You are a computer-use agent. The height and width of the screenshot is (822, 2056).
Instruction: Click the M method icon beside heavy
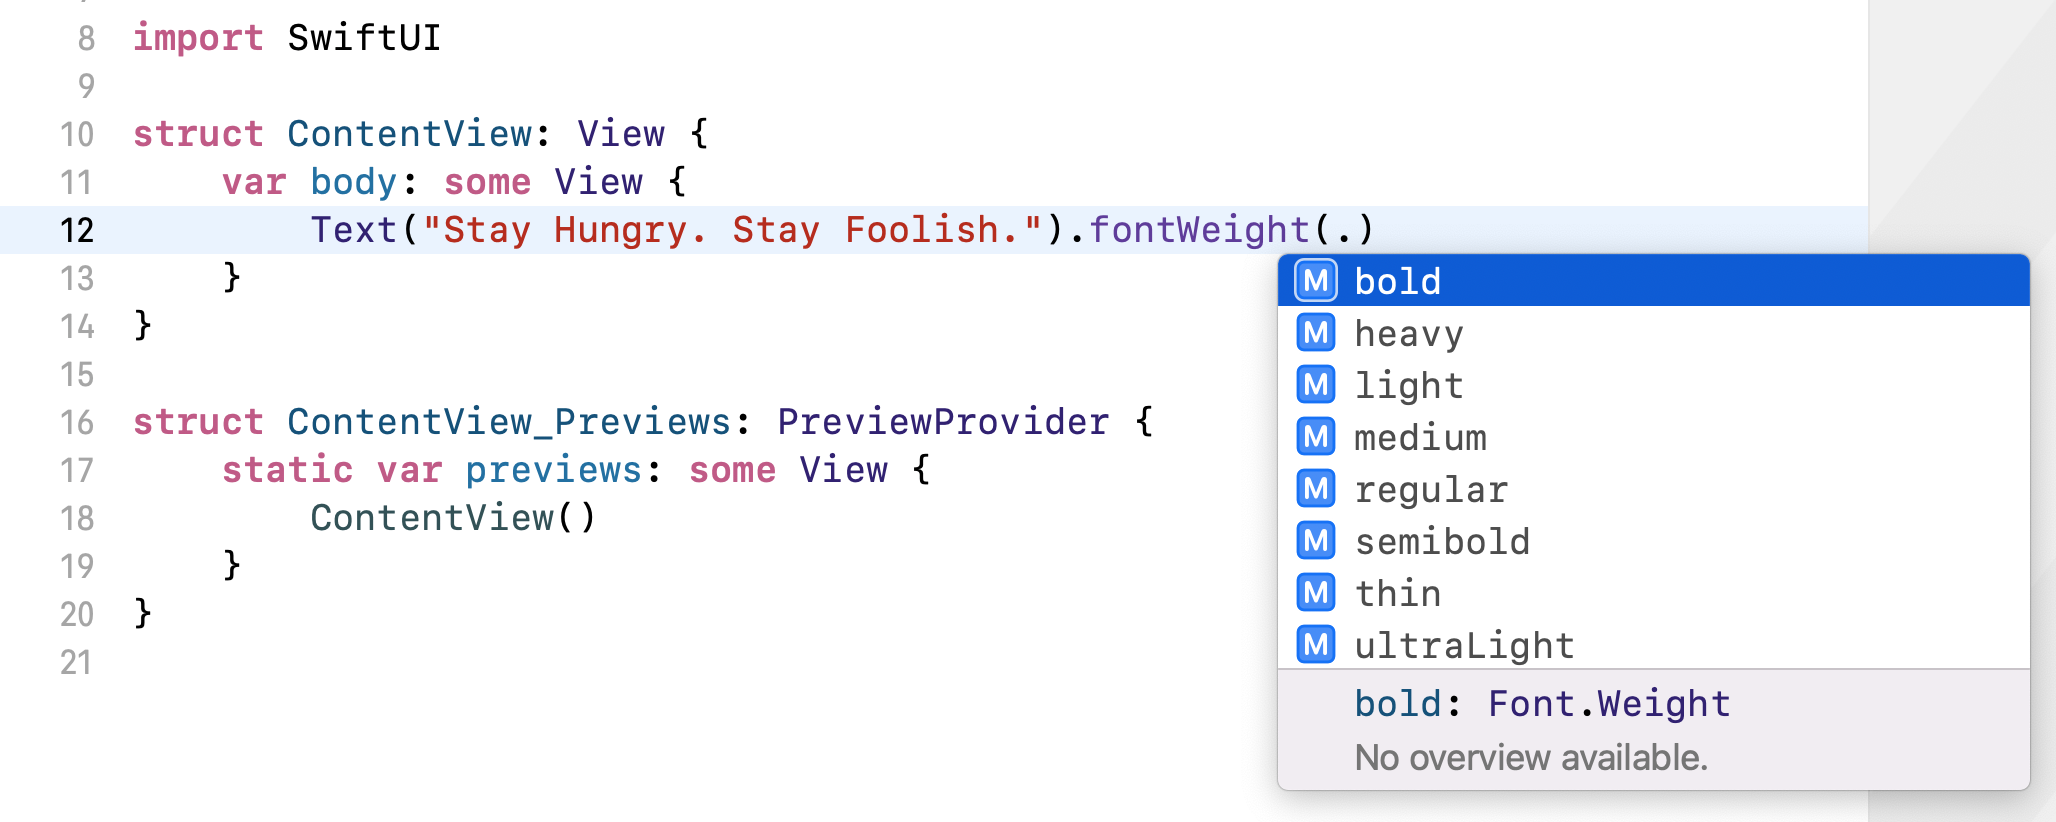(1315, 333)
